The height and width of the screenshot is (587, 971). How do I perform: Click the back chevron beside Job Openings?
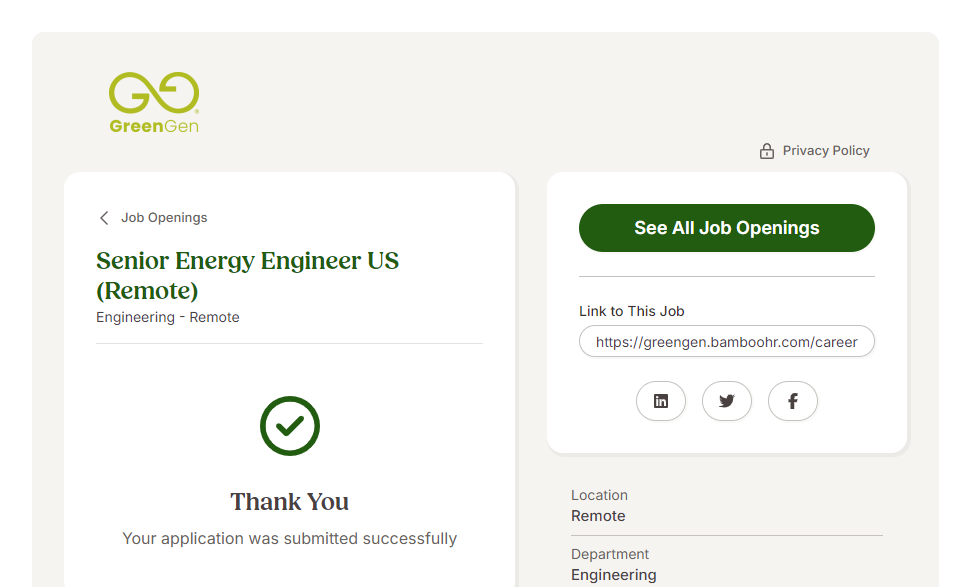pyautogui.click(x=104, y=218)
